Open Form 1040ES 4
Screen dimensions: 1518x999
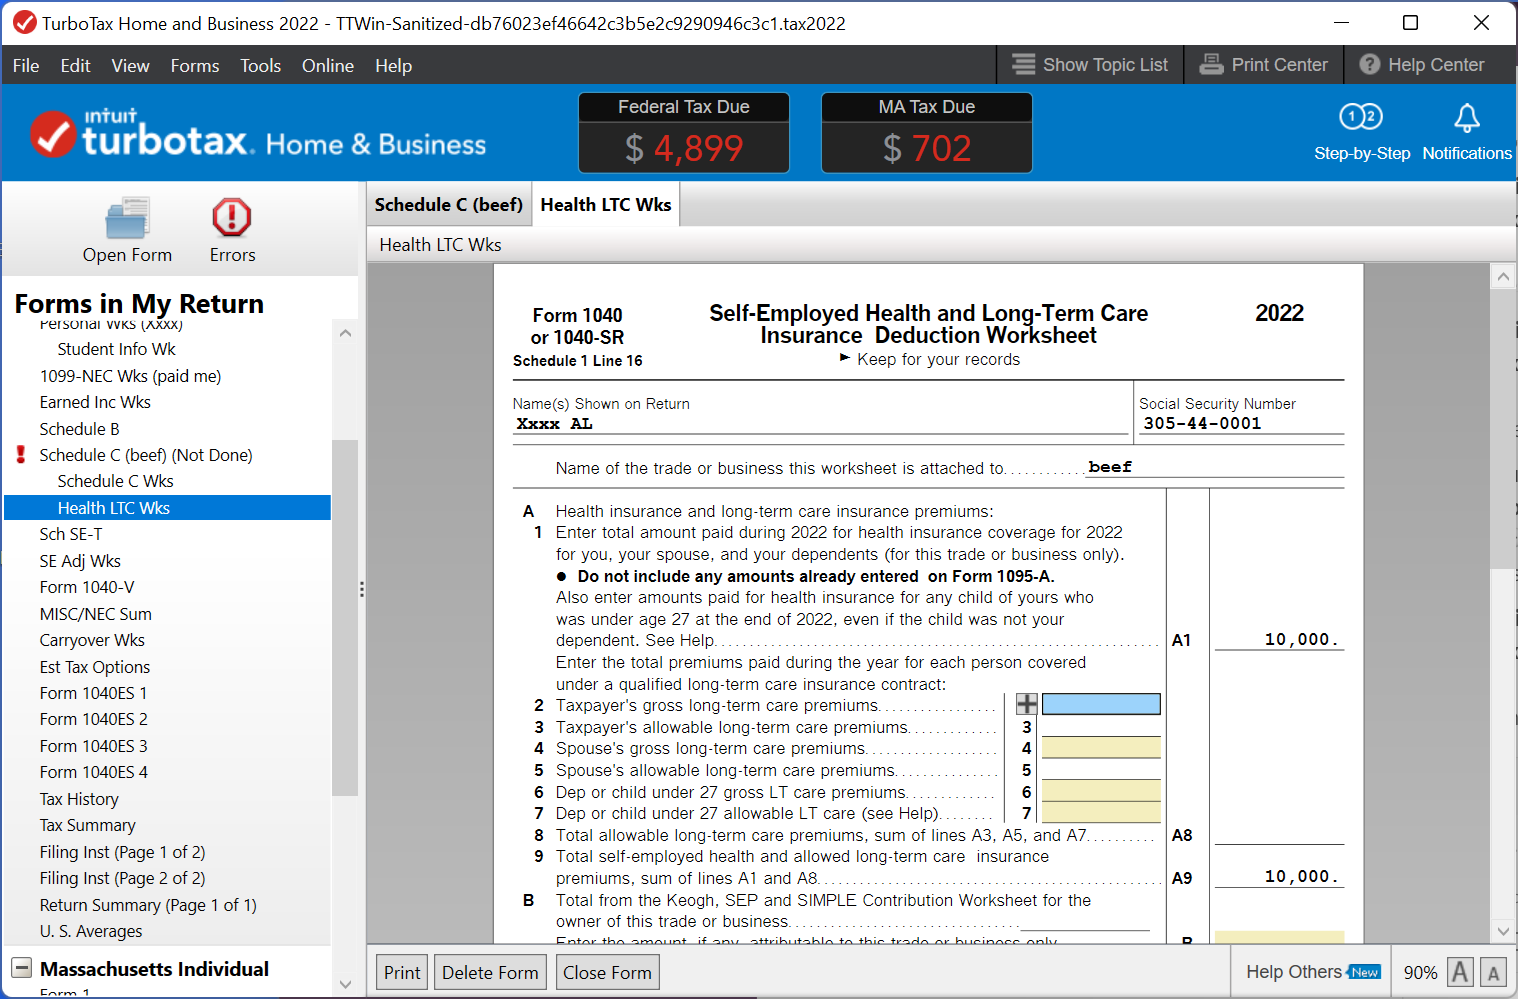[93, 772]
